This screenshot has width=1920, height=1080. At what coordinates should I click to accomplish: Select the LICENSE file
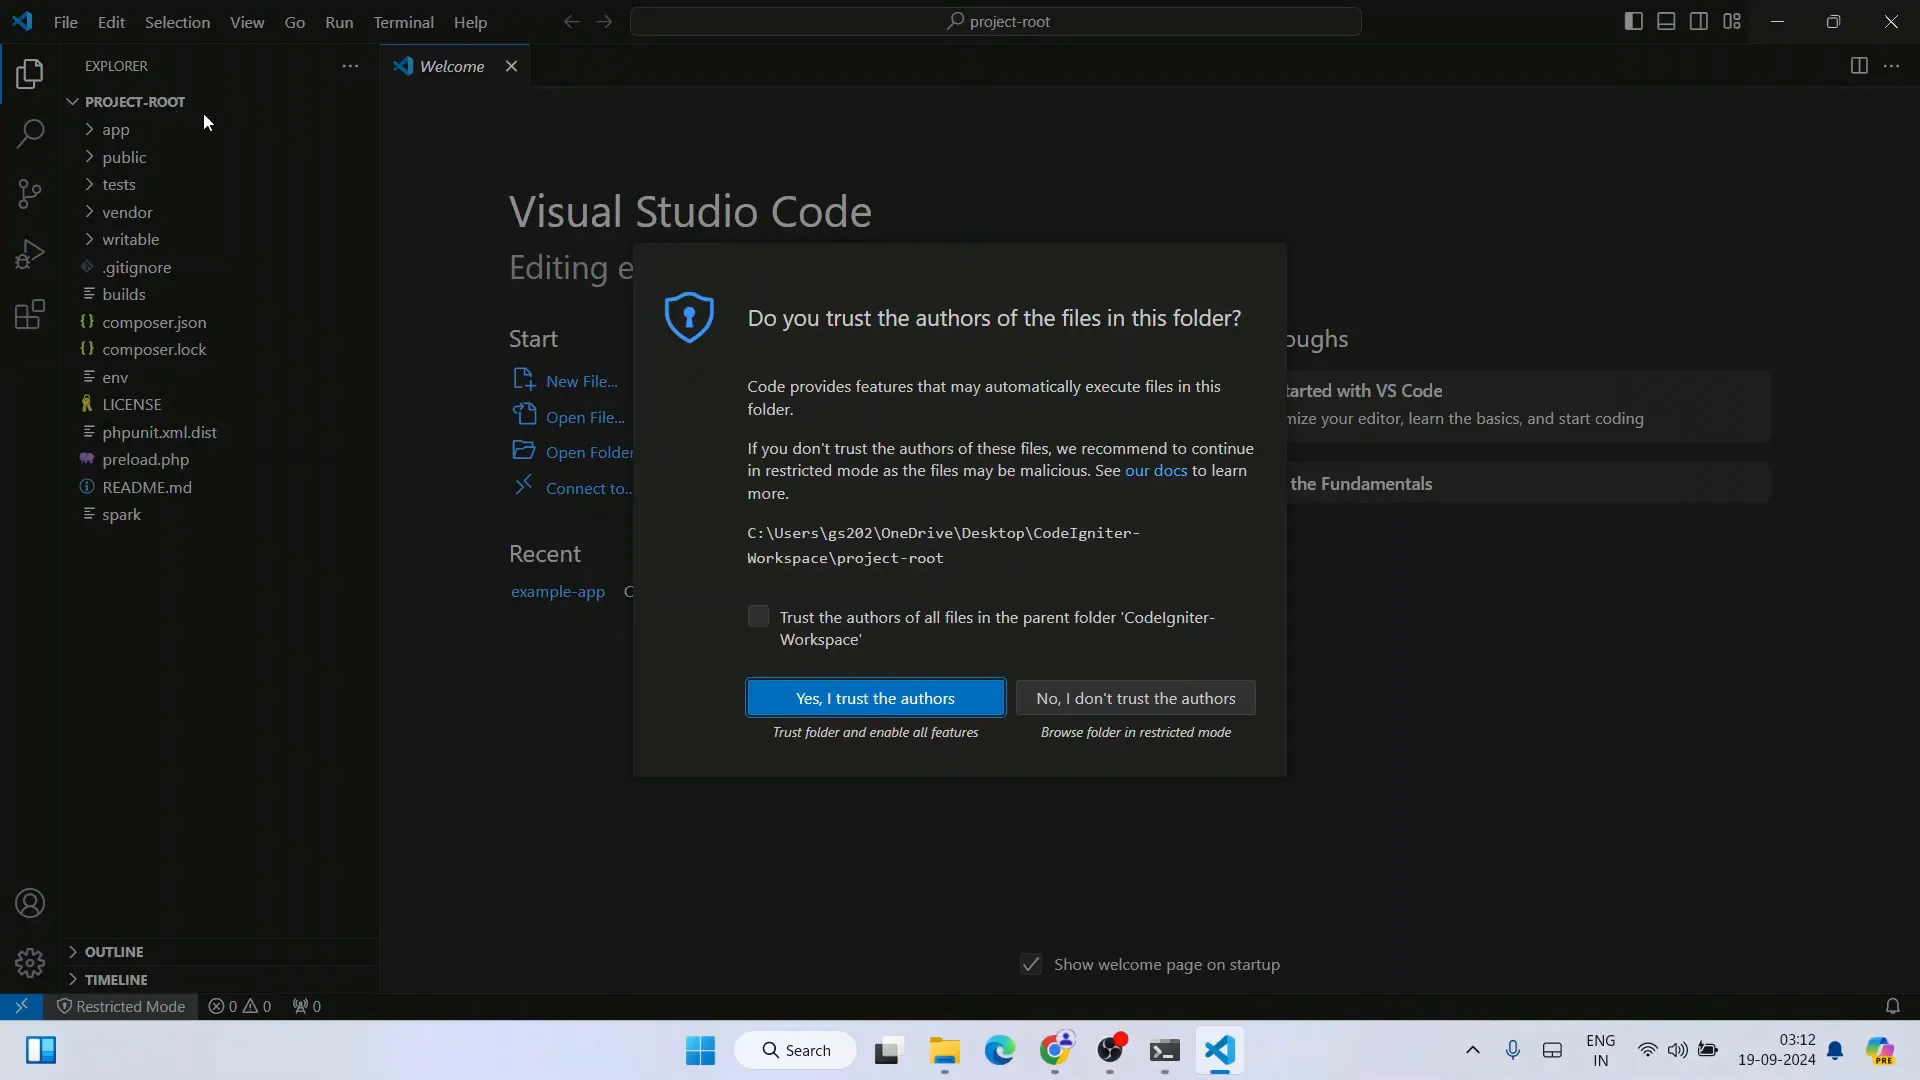click(x=132, y=405)
